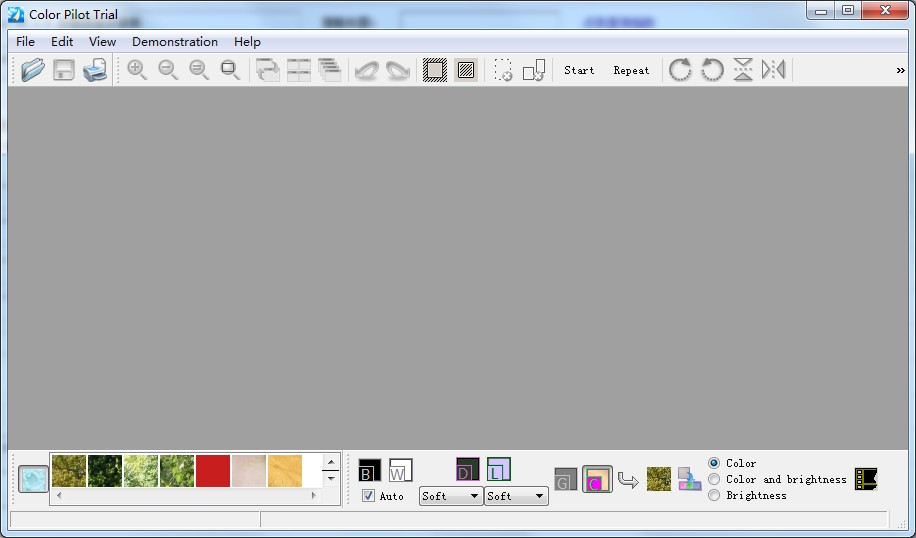Select the white point W icon

400,470
